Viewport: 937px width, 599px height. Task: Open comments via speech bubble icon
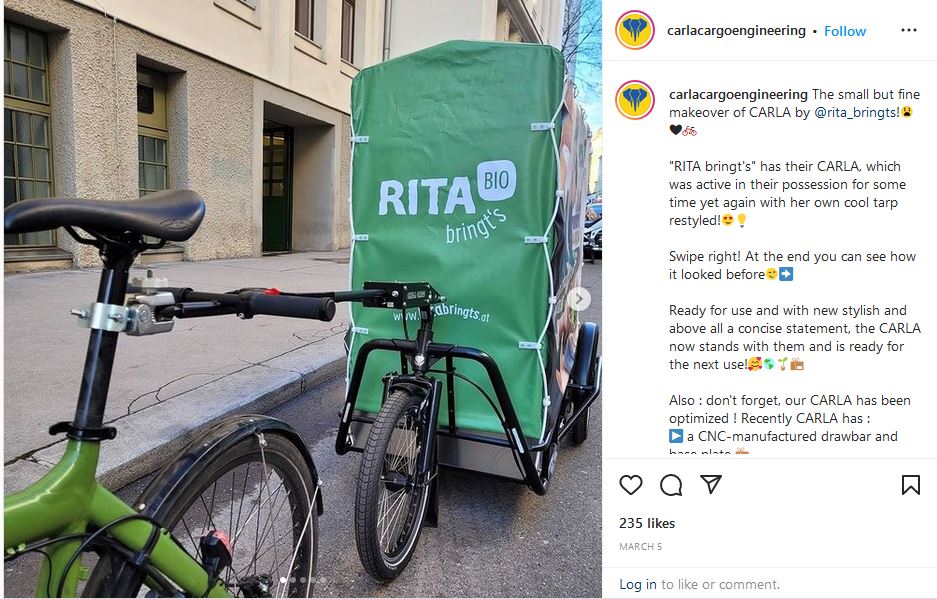pyautogui.click(x=671, y=485)
